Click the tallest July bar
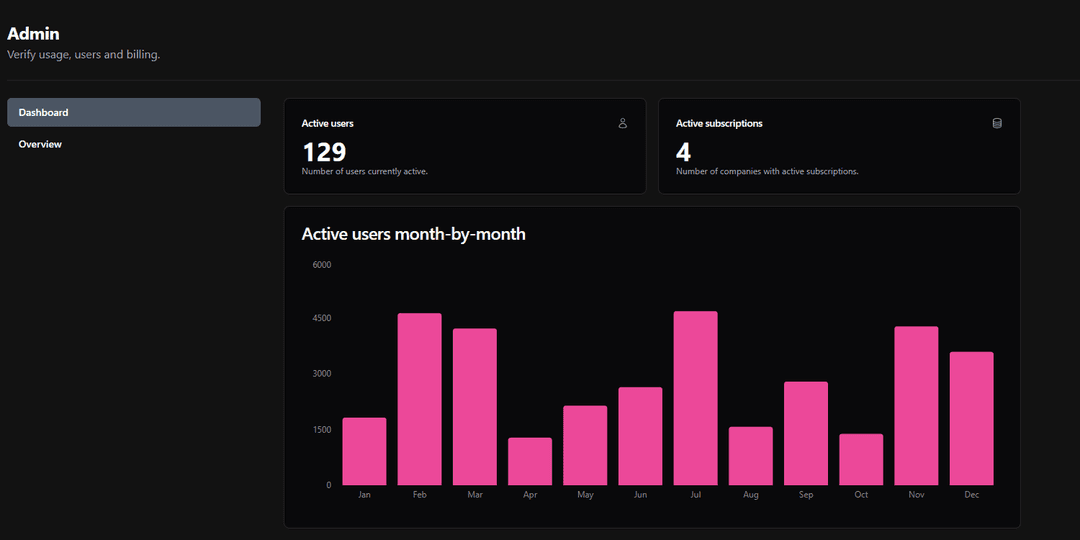Viewport: 1080px width, 540px height. (695, 398)
